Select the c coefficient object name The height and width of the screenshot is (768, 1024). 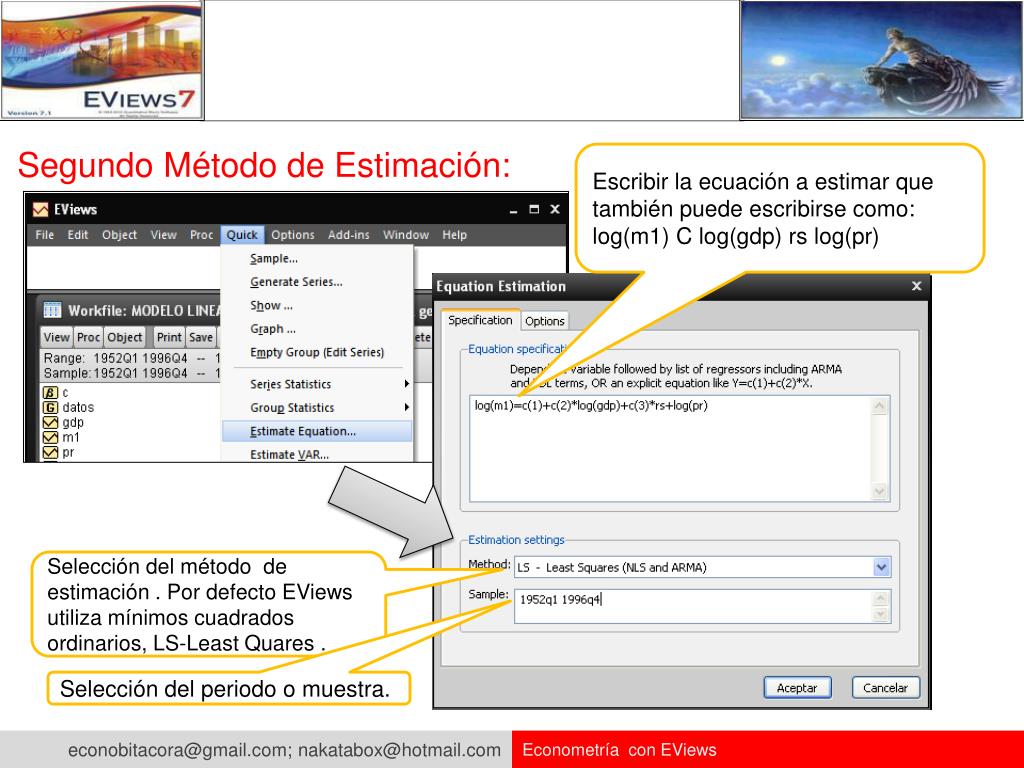coord(65,392)
